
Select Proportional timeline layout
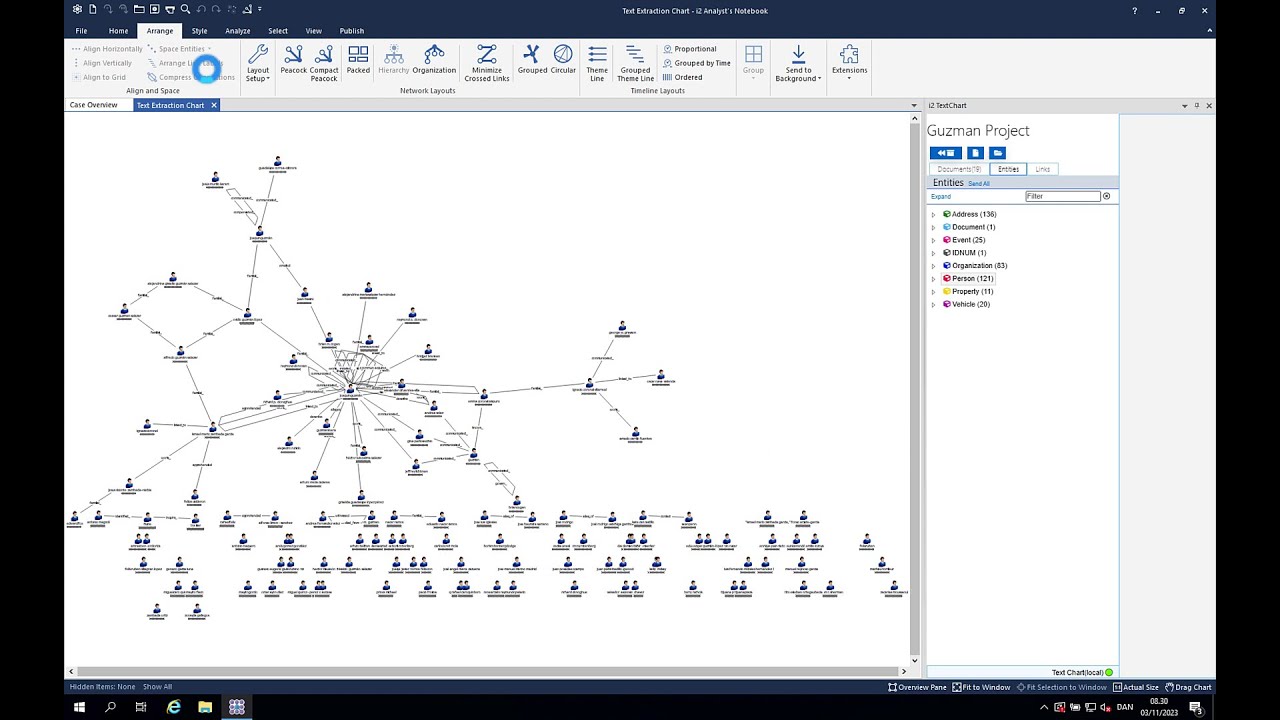(690, 48)
